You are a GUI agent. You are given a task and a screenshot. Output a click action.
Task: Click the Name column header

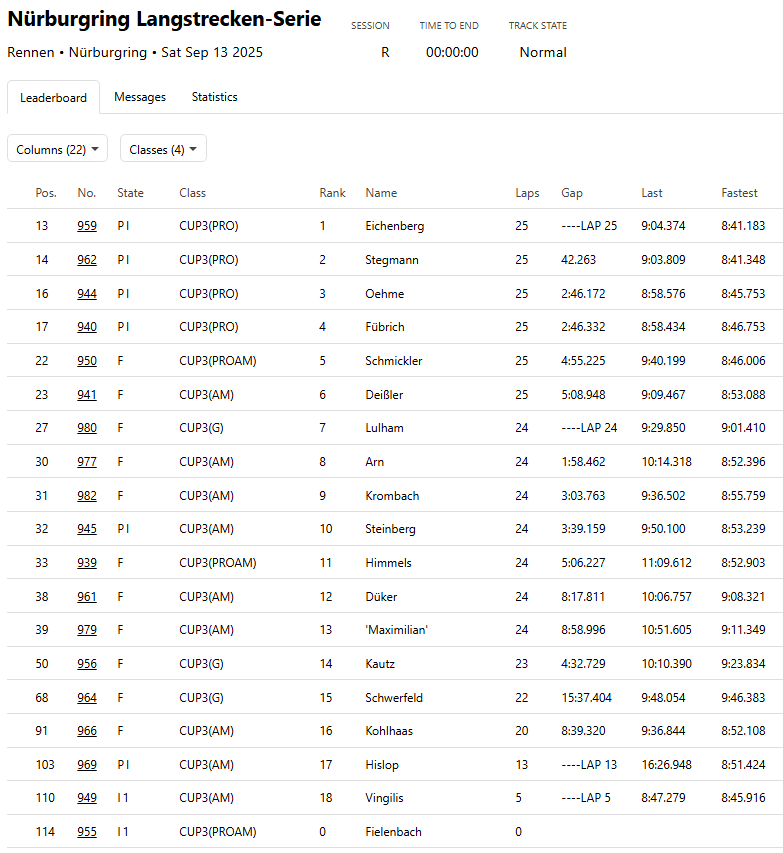coord(381,193)
